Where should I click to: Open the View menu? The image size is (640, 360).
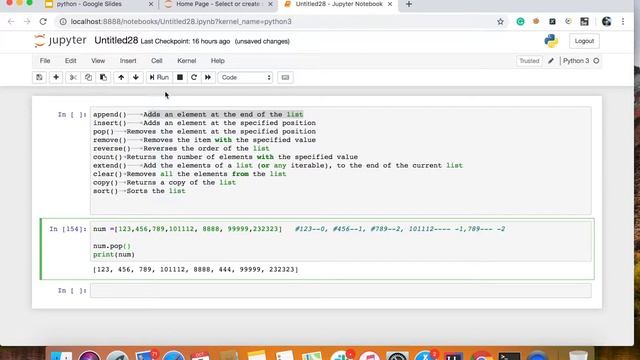(x=98, y=60)
